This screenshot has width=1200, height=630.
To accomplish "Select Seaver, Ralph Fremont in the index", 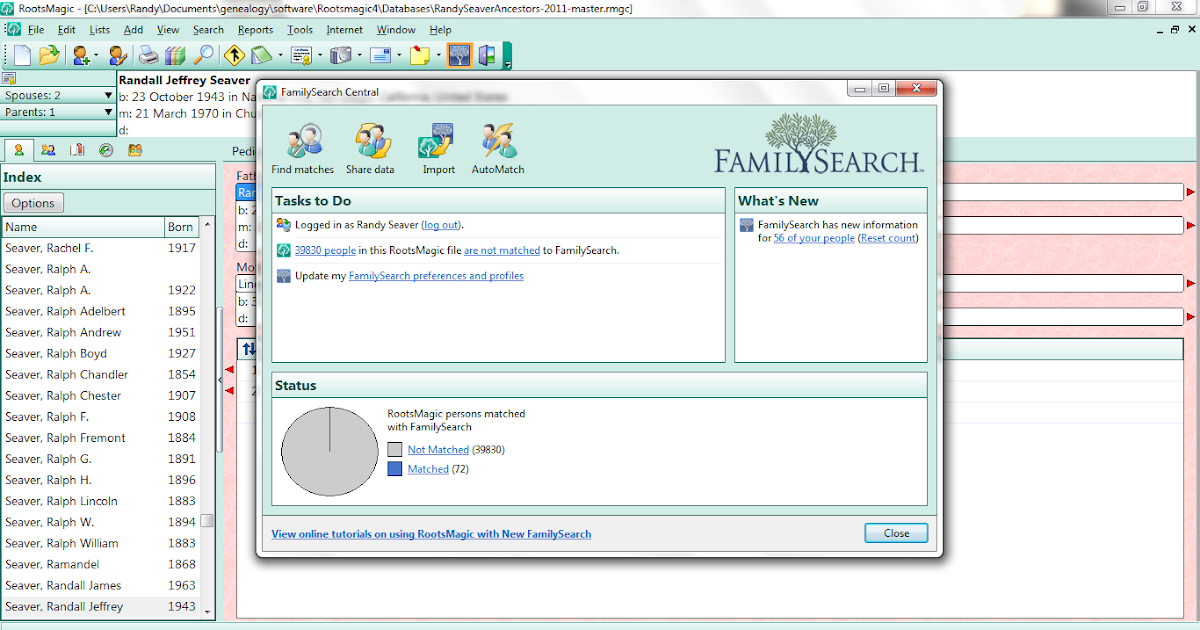I will (x=100, y=438).
